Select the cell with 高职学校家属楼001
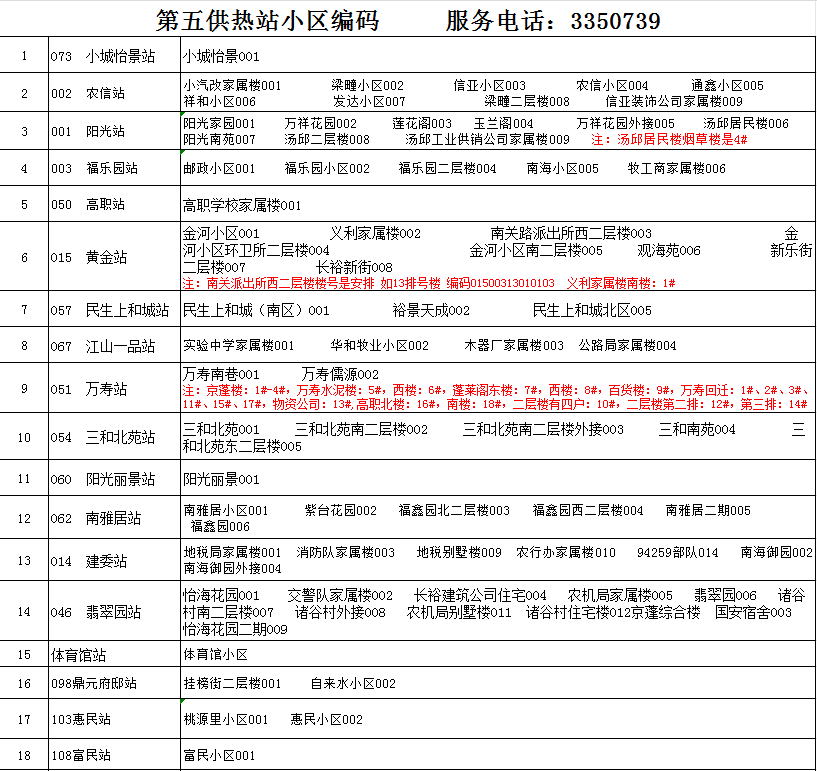Screen dimensions: 817x771 242,205
